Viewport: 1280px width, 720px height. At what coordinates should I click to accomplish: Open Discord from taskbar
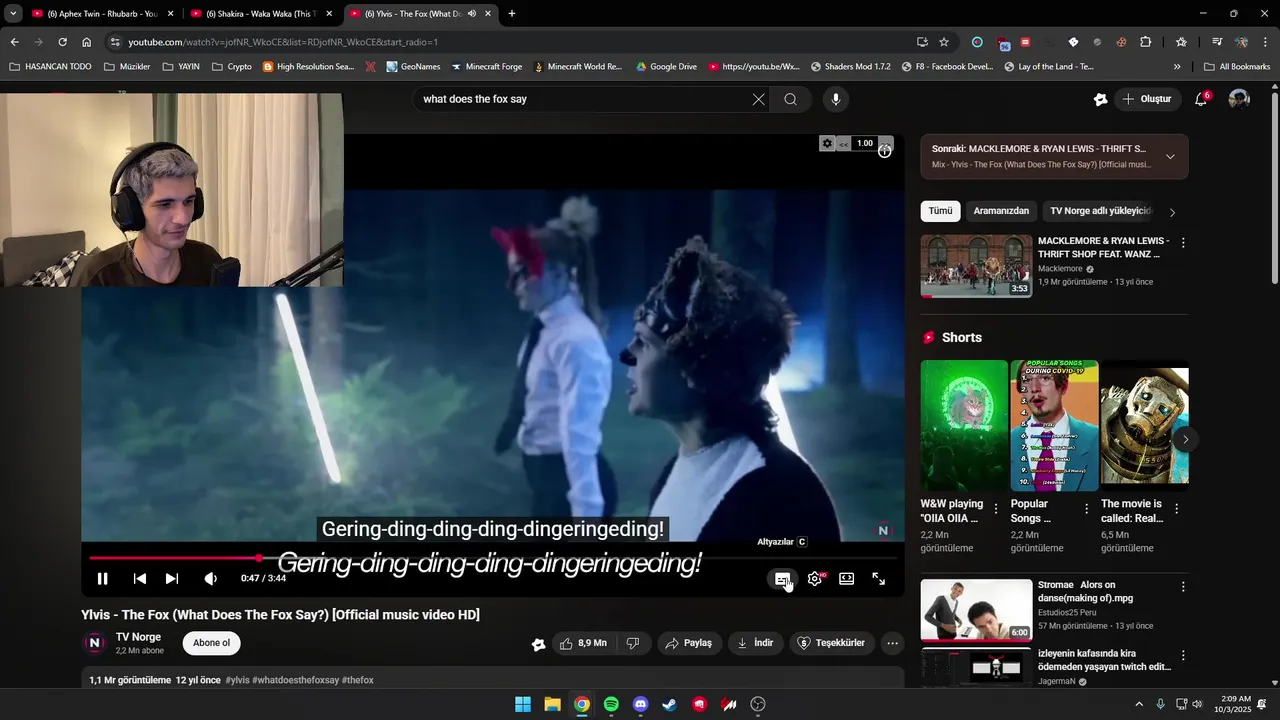(x=641, y=704)
